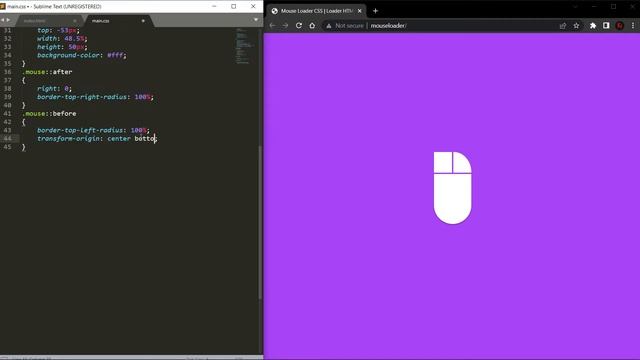The height and width of the screenshot is (360, 640).
Task: Reload the mouseloader page
Action: click(x=299, y=25)
